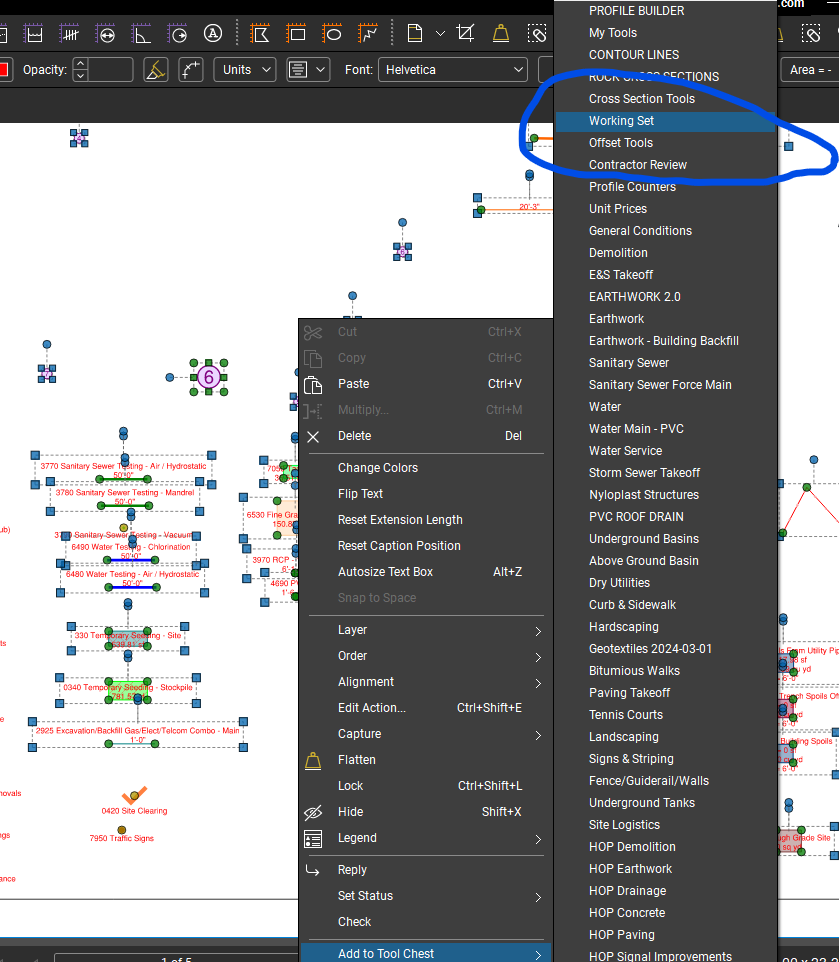Viewport: 840px width, 962px height.
Task: Click the Reply arrow icon
Action: click(313, 871)
